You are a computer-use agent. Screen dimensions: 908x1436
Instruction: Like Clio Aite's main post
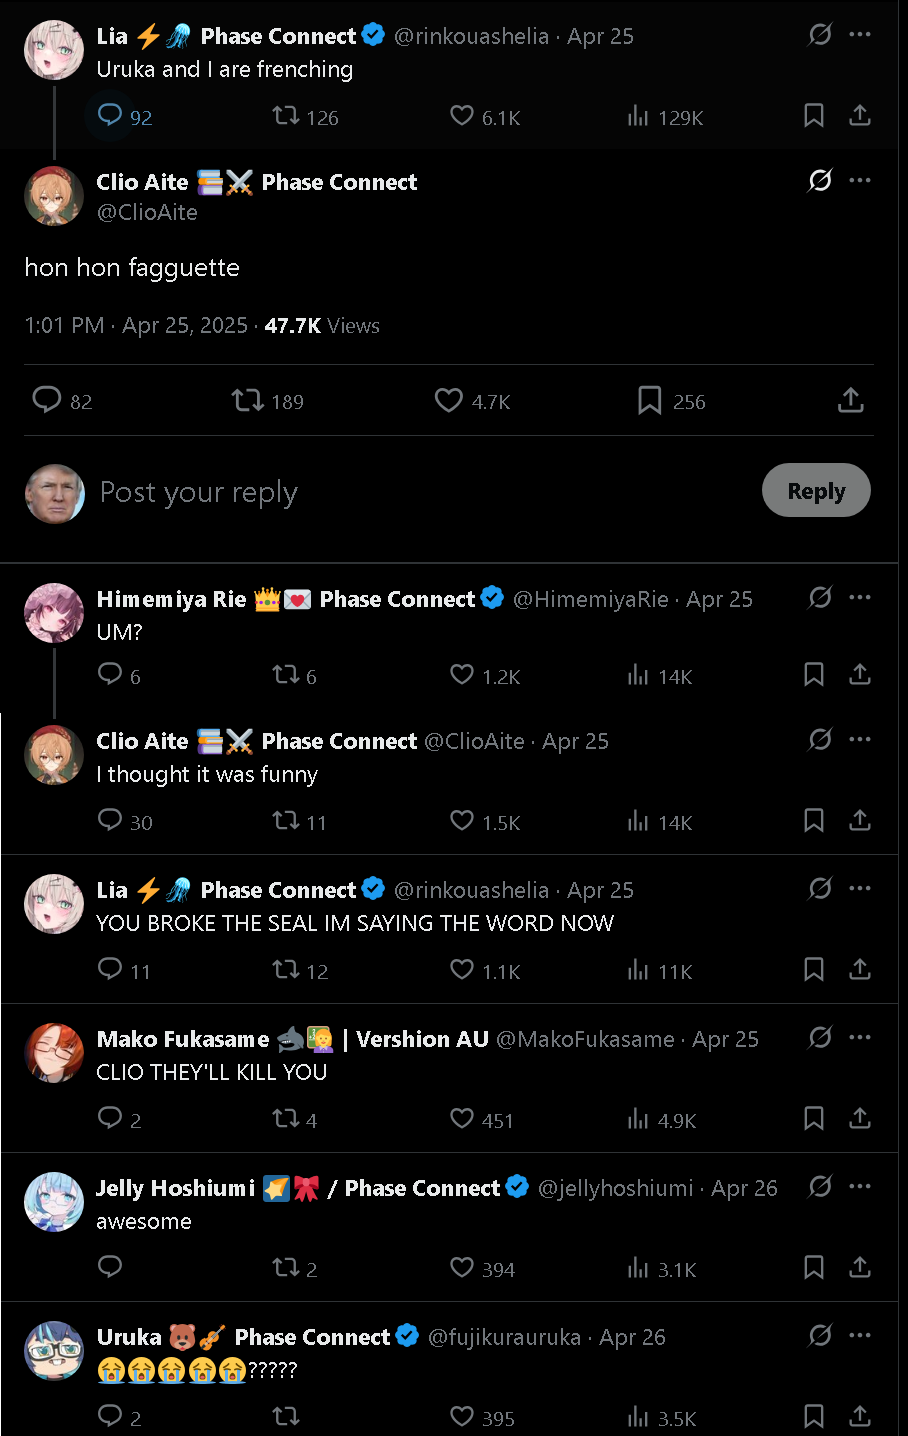449,401
